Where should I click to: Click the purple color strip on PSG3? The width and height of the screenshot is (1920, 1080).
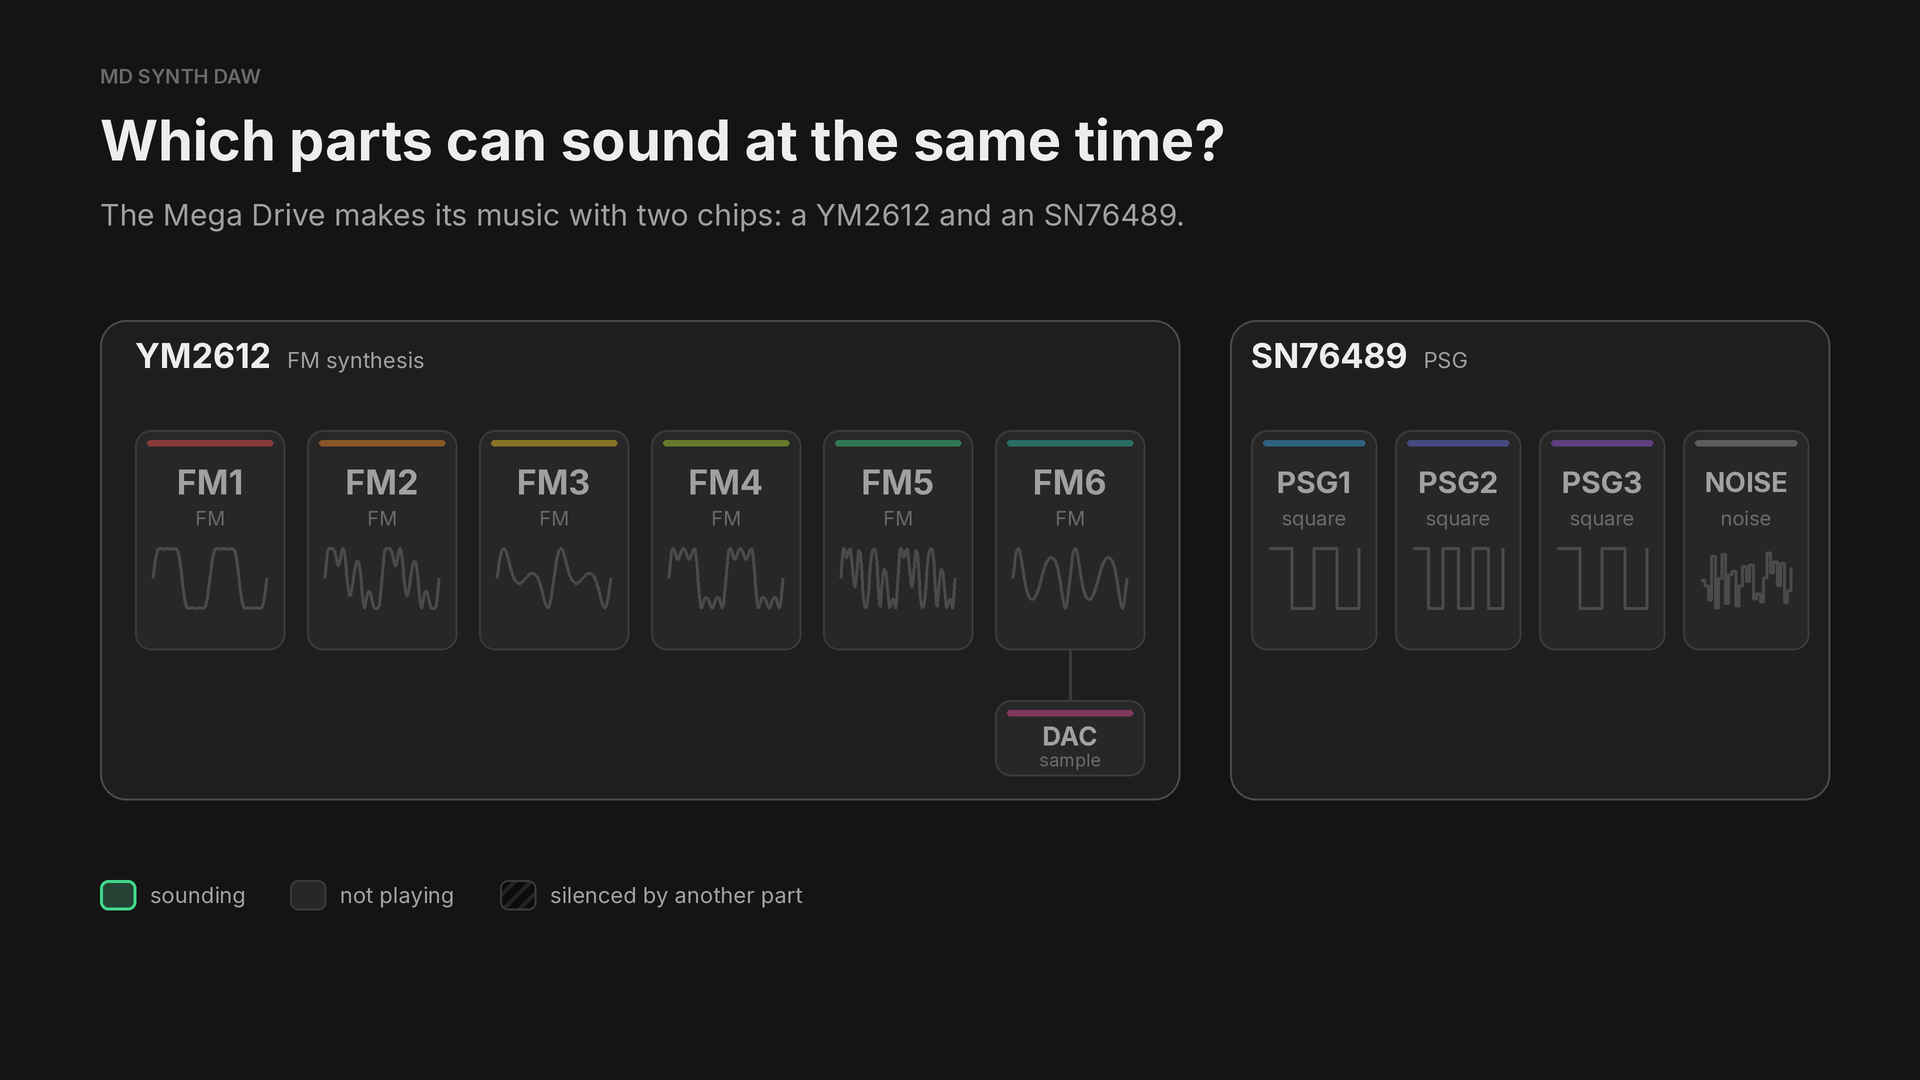click(x=1602, y=443)
